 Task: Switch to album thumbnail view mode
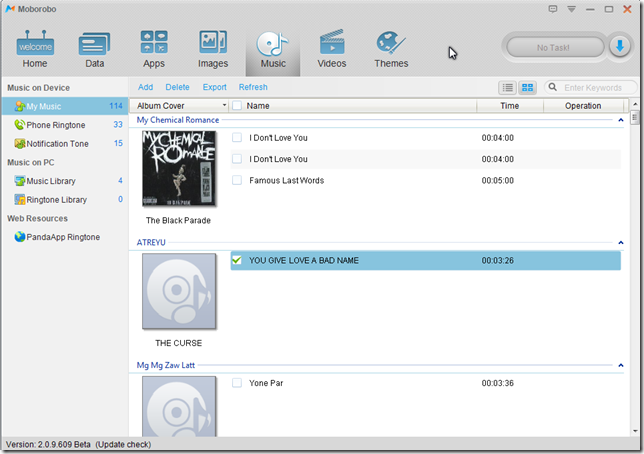527,87
